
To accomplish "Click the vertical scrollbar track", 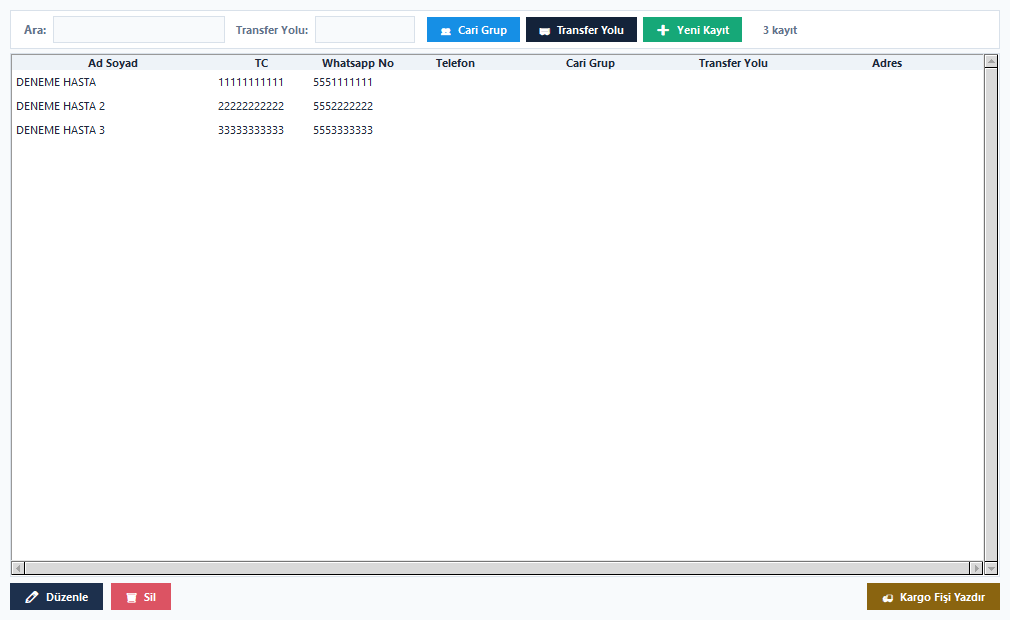I will 991,315.
